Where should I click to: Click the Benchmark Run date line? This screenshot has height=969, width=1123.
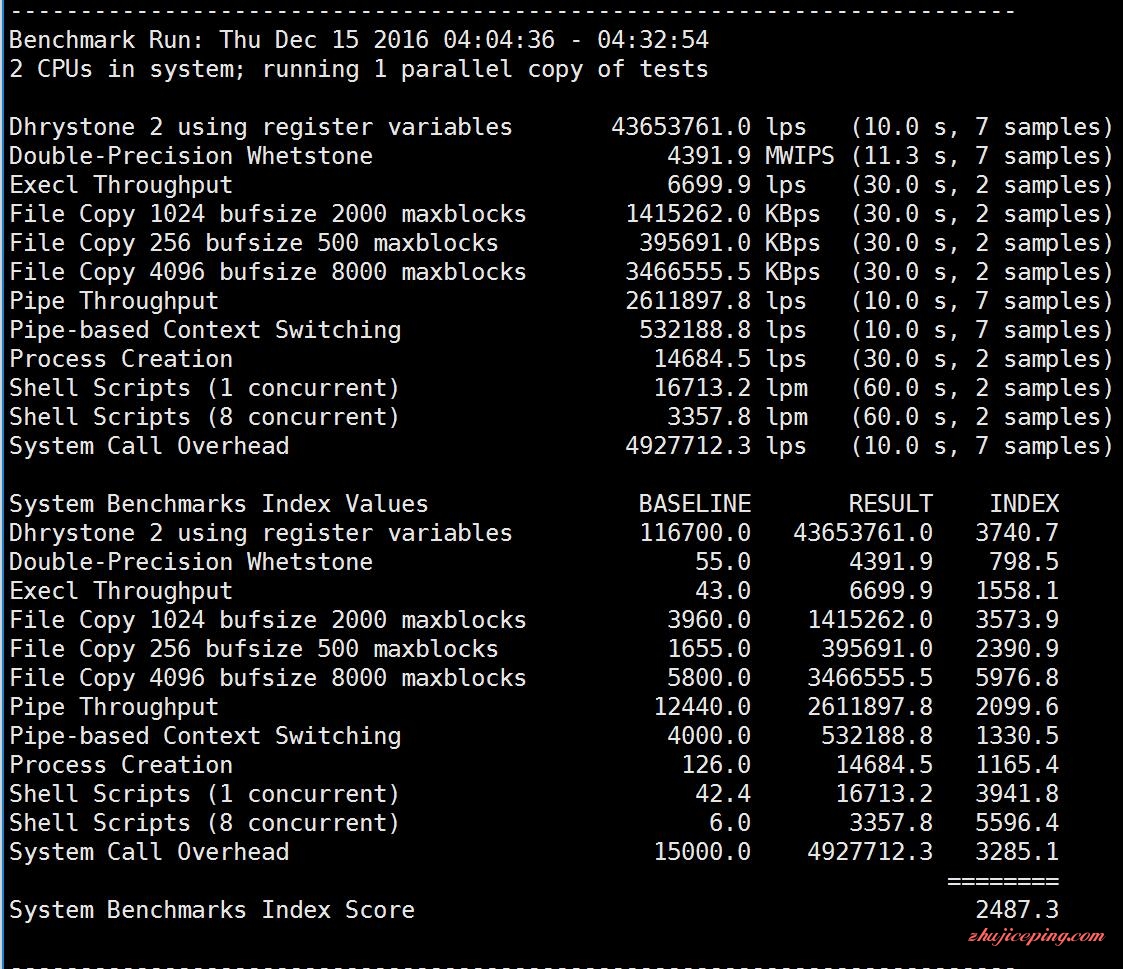coord(359,41)
